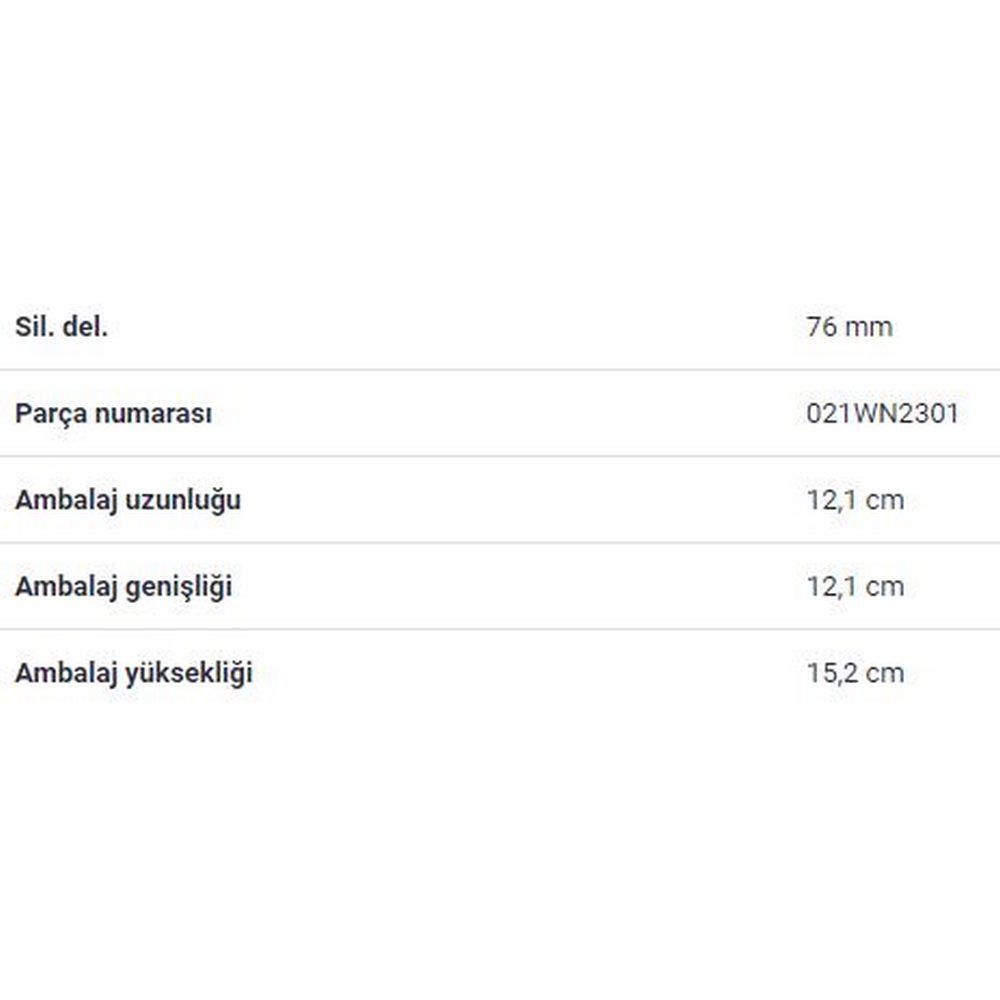The image size is (1000, 1000).
Task: Click divider line below the Sil. del. row
Action: click(500, 370)
